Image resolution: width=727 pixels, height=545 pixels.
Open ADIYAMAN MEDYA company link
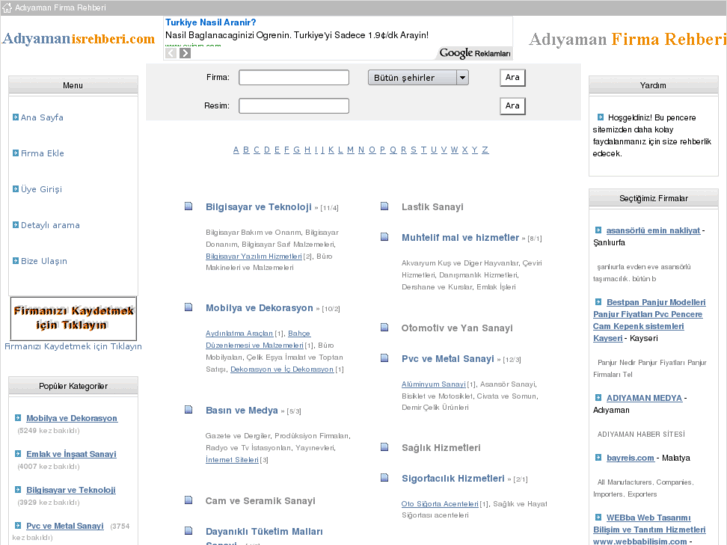point(644,398)
